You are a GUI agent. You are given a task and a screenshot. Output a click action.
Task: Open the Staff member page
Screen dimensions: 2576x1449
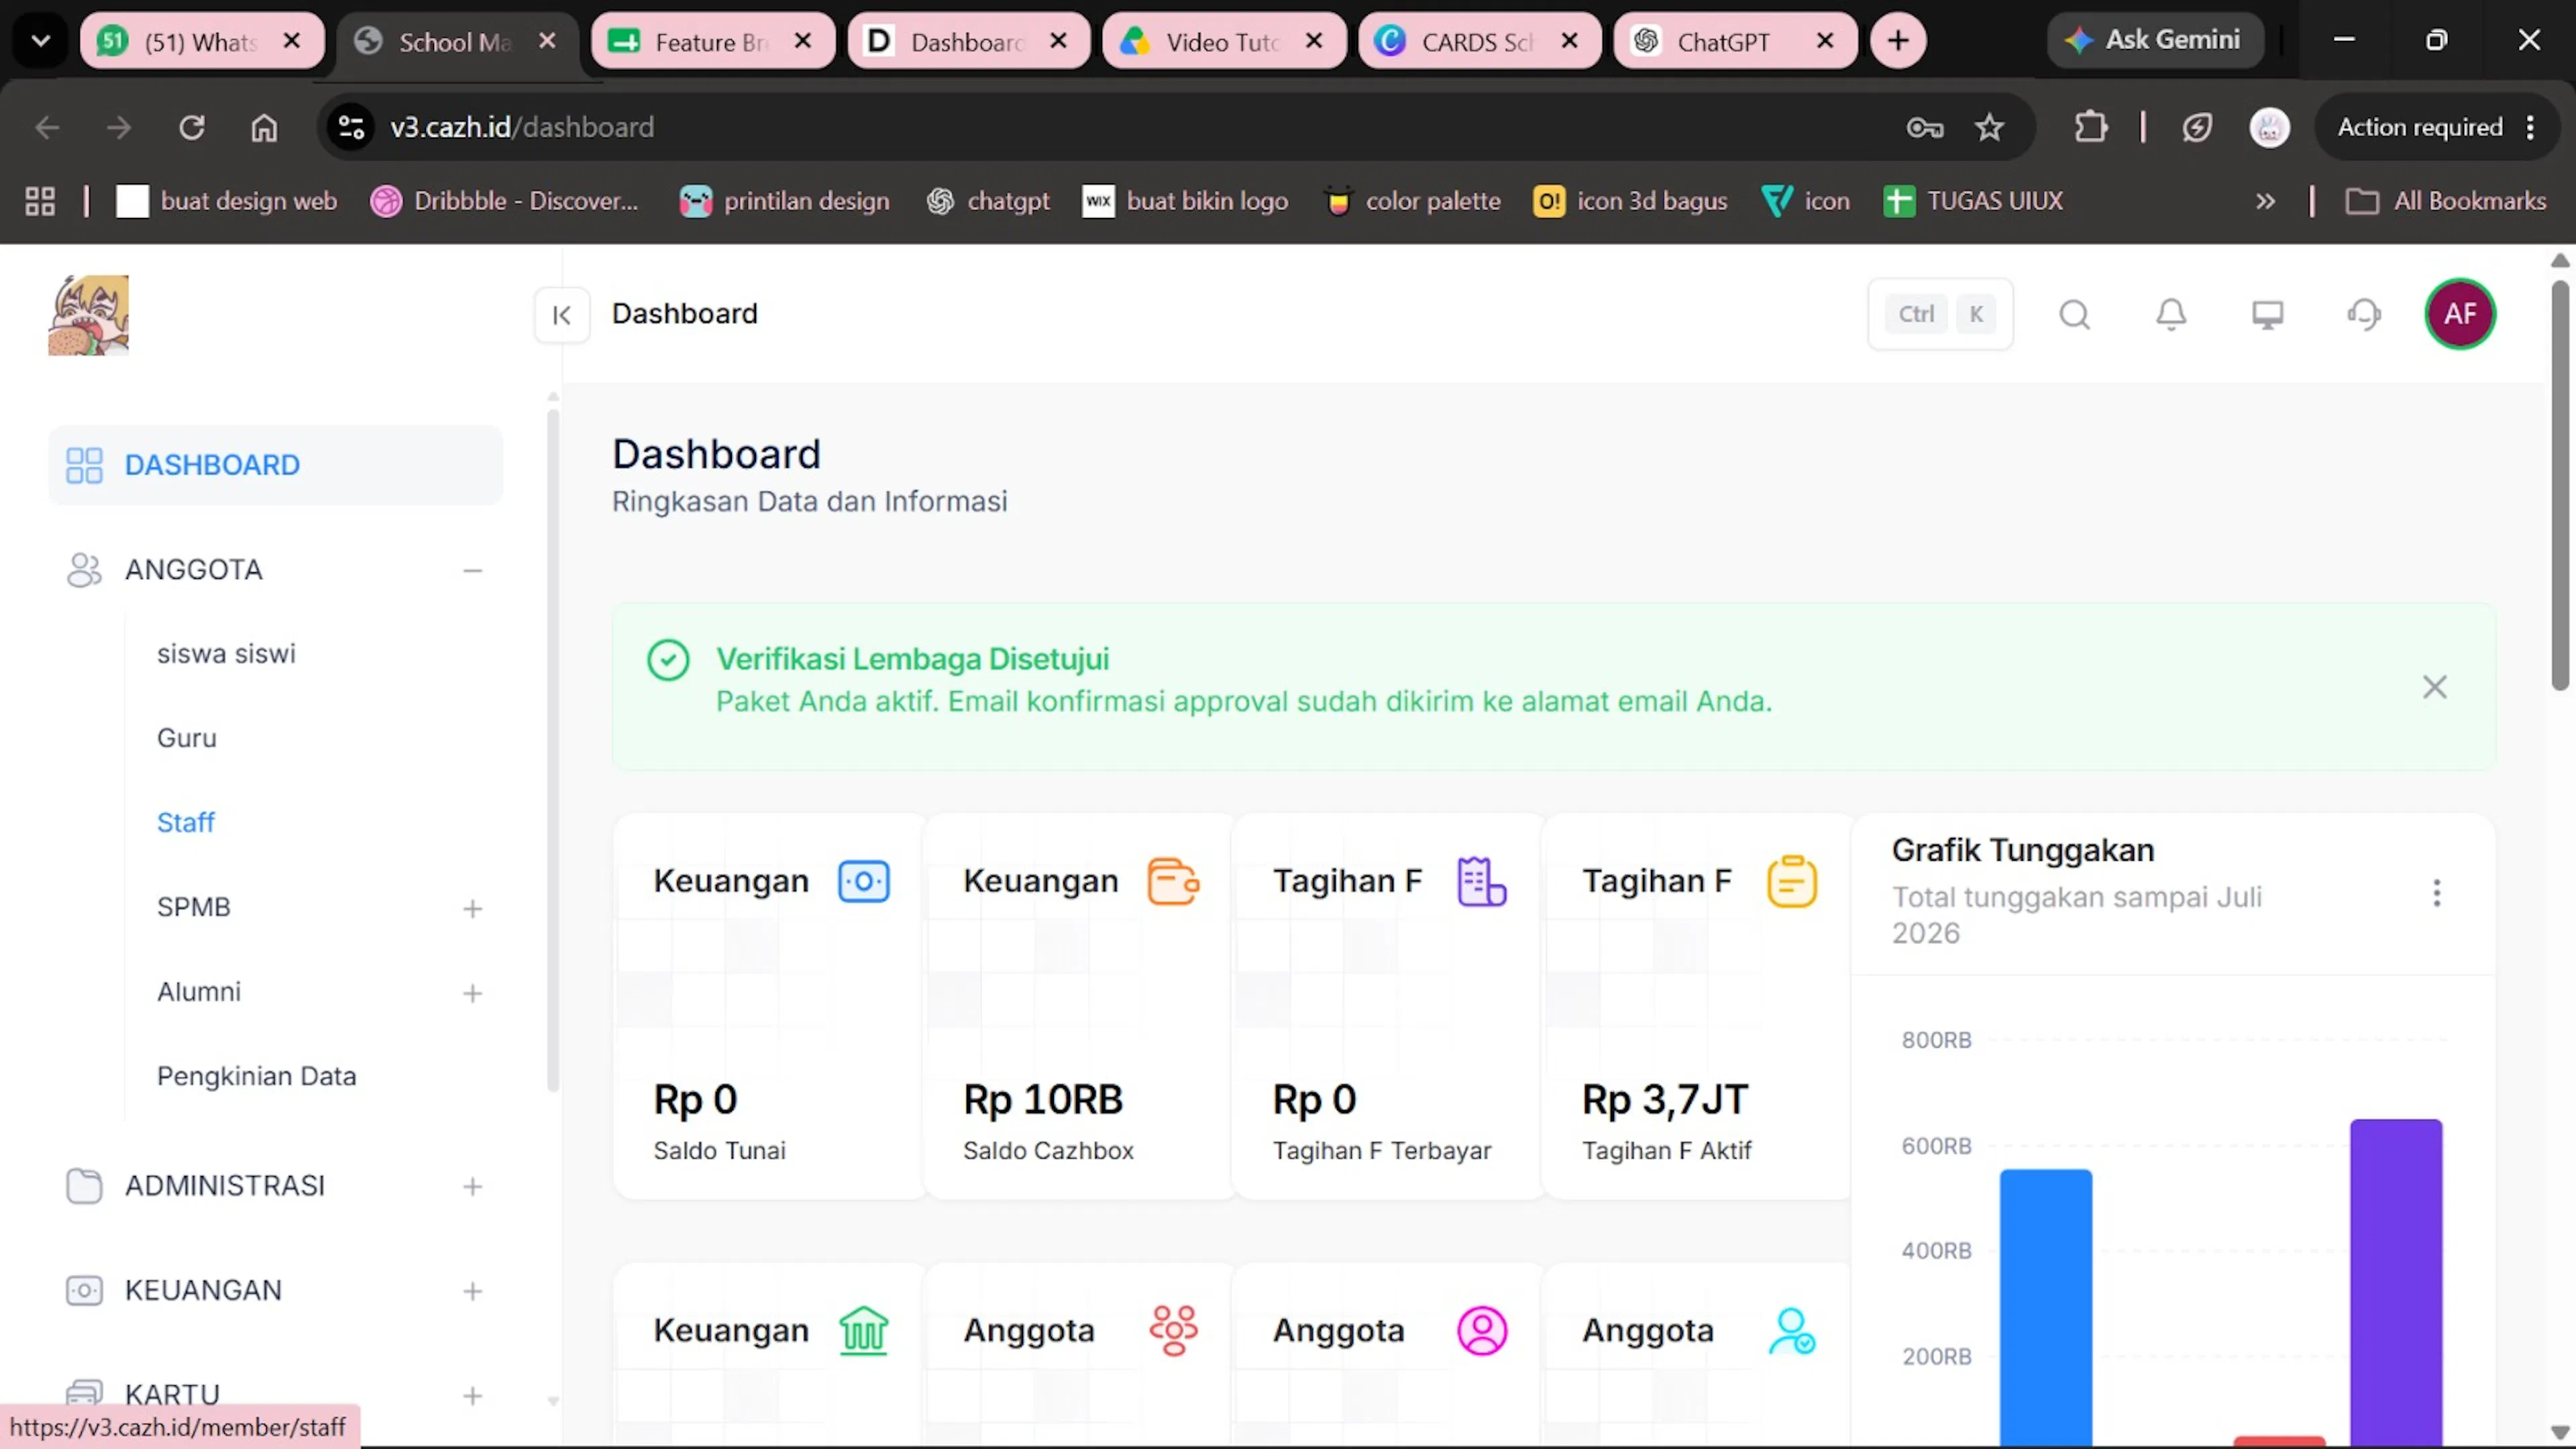(x=186, y=823)
